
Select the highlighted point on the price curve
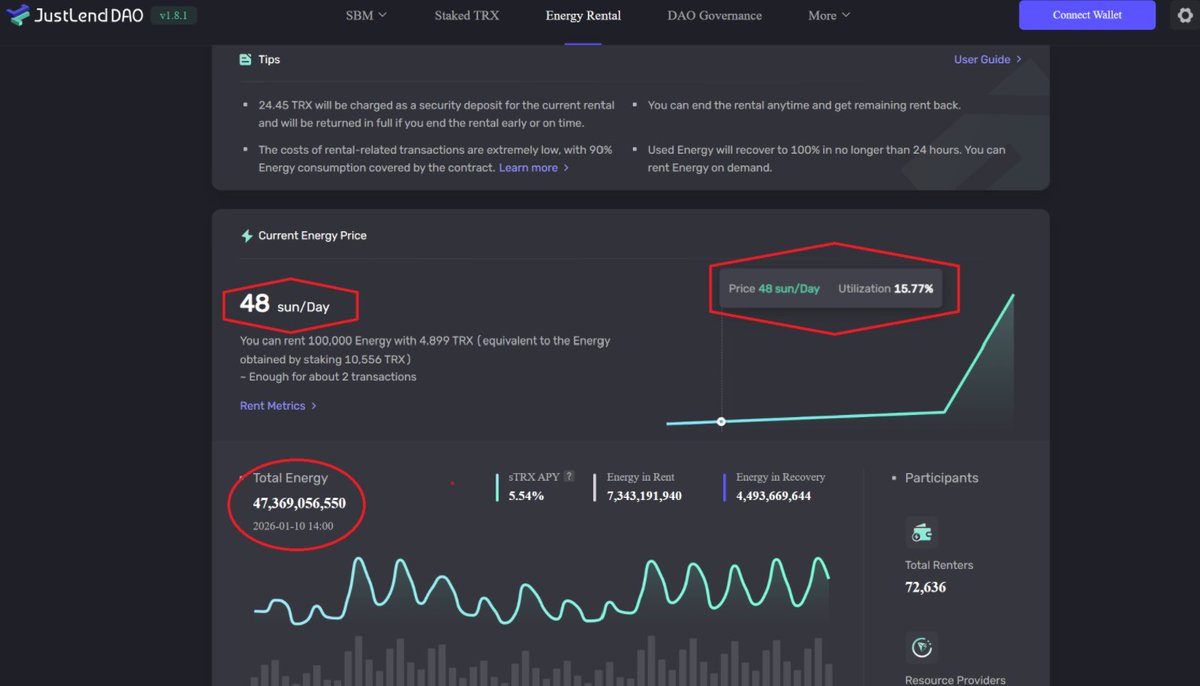click(722, 422)
